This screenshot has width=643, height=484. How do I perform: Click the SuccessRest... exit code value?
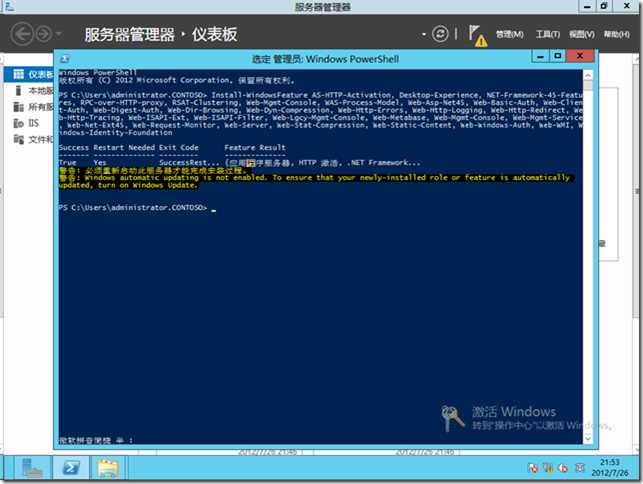click(189, 163)
